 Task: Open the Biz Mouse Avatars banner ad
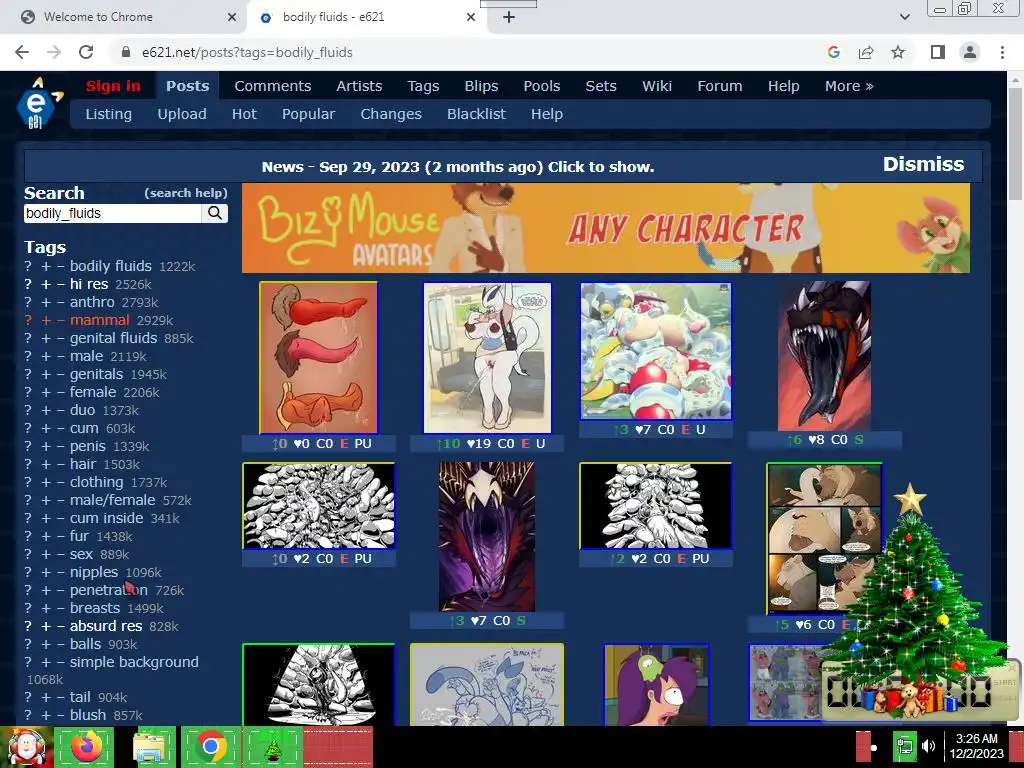[x=605, y=228]
